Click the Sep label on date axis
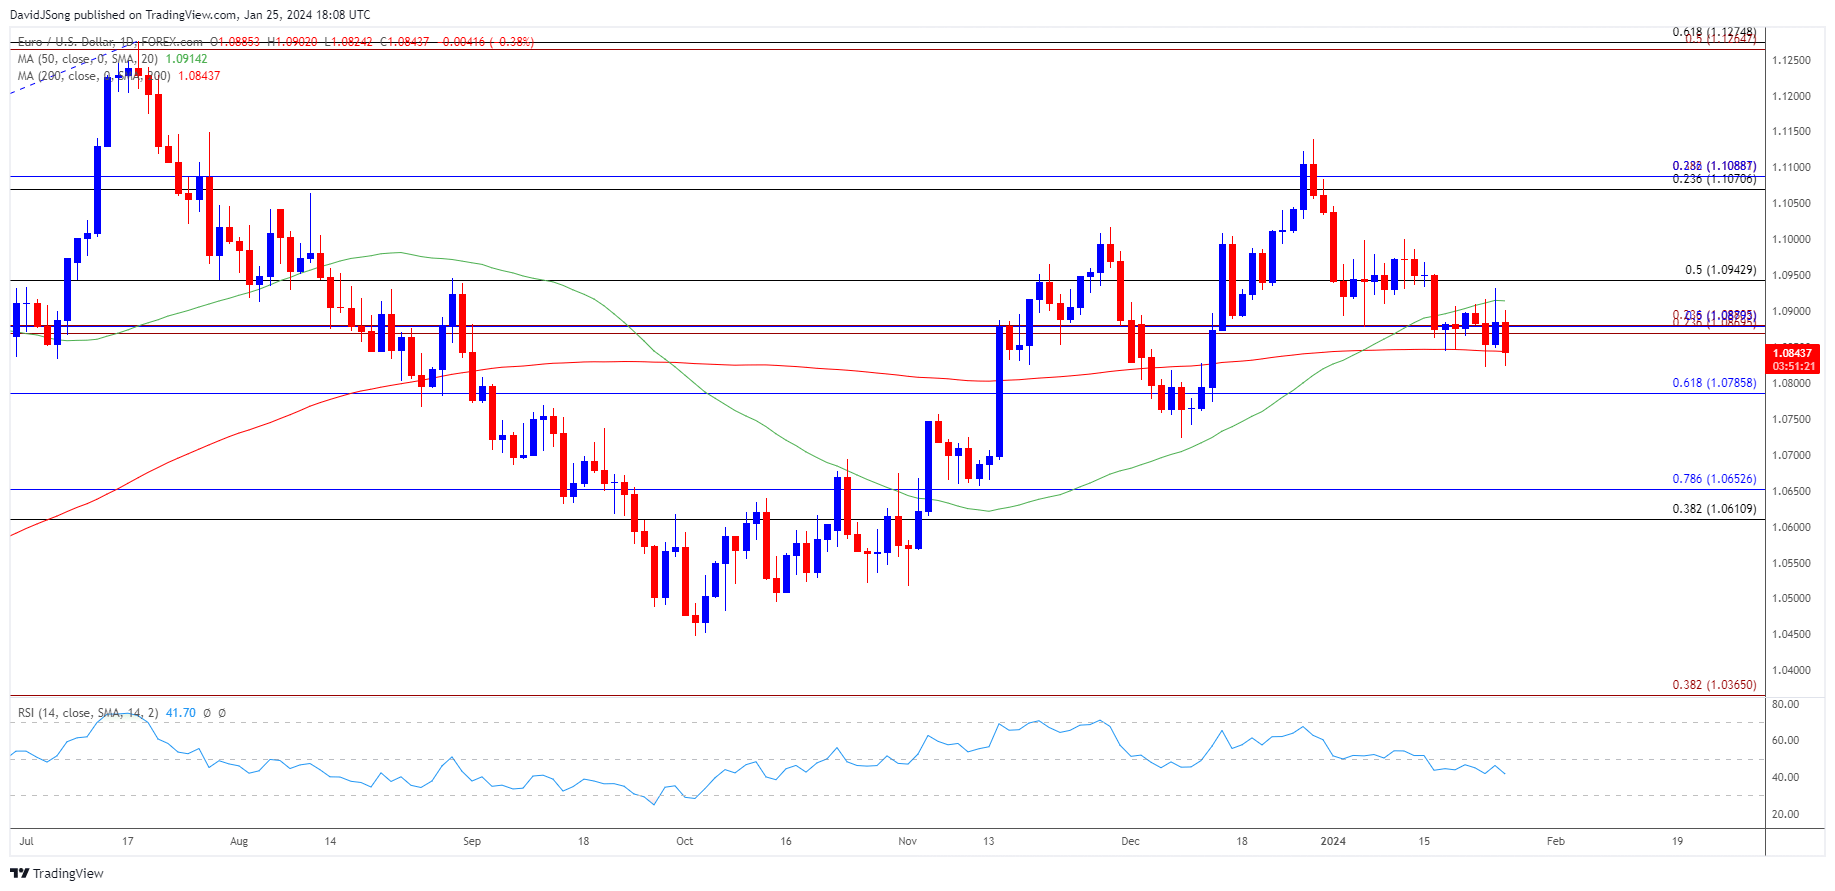 click(472, 842)
